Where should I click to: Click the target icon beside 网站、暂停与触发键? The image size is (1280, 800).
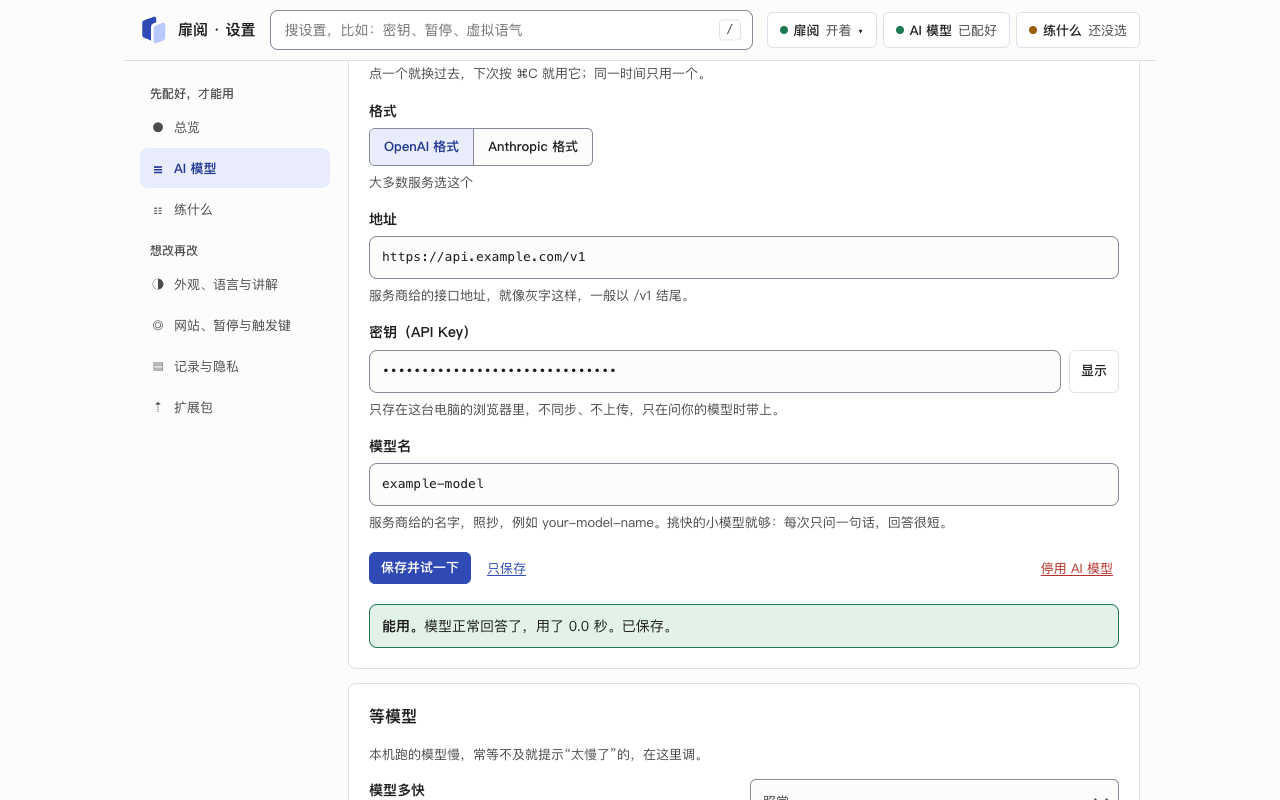158,325
